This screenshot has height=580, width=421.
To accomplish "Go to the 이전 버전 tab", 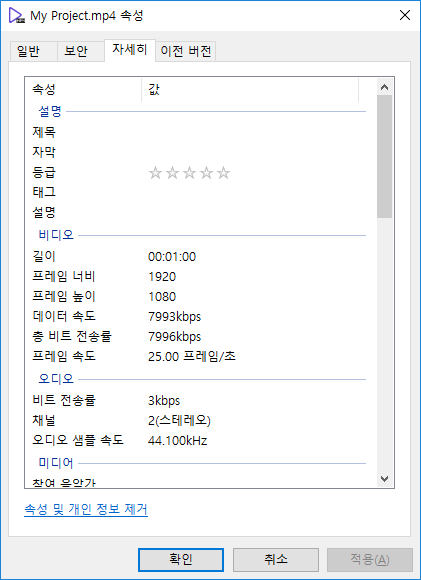I will coord(186,51).
